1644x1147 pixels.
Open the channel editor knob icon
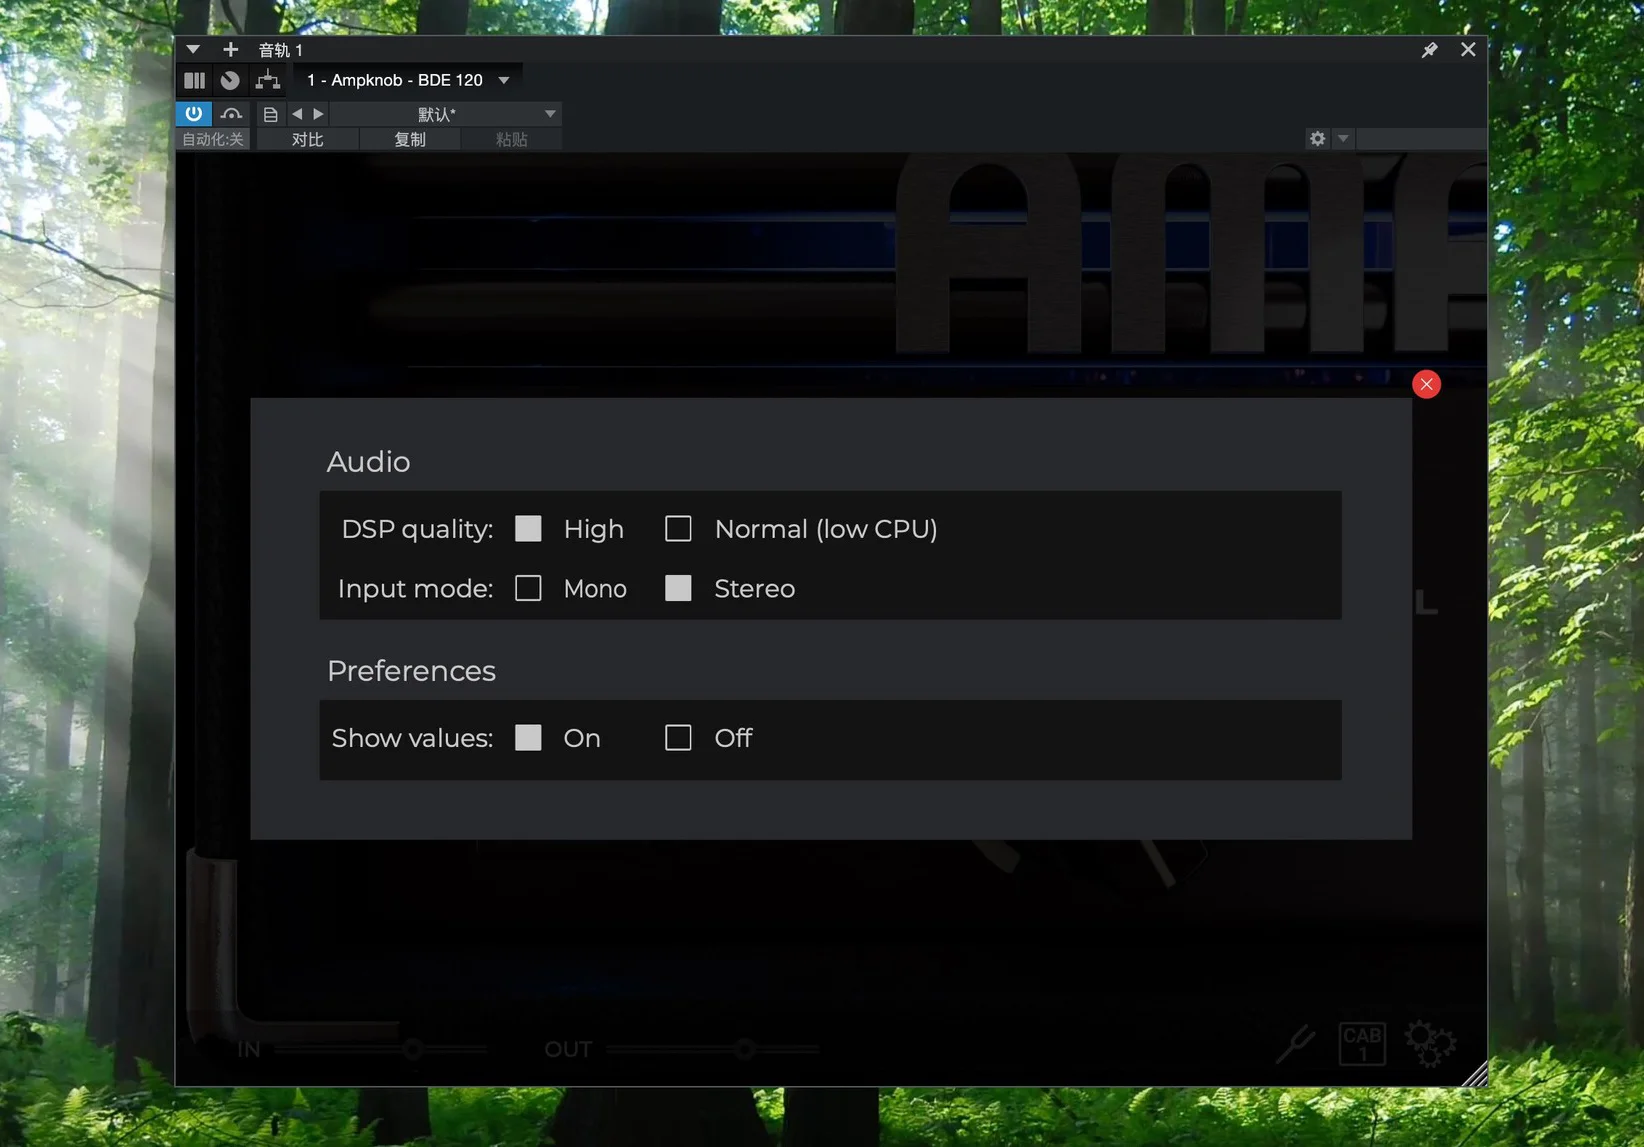[230, 80]
